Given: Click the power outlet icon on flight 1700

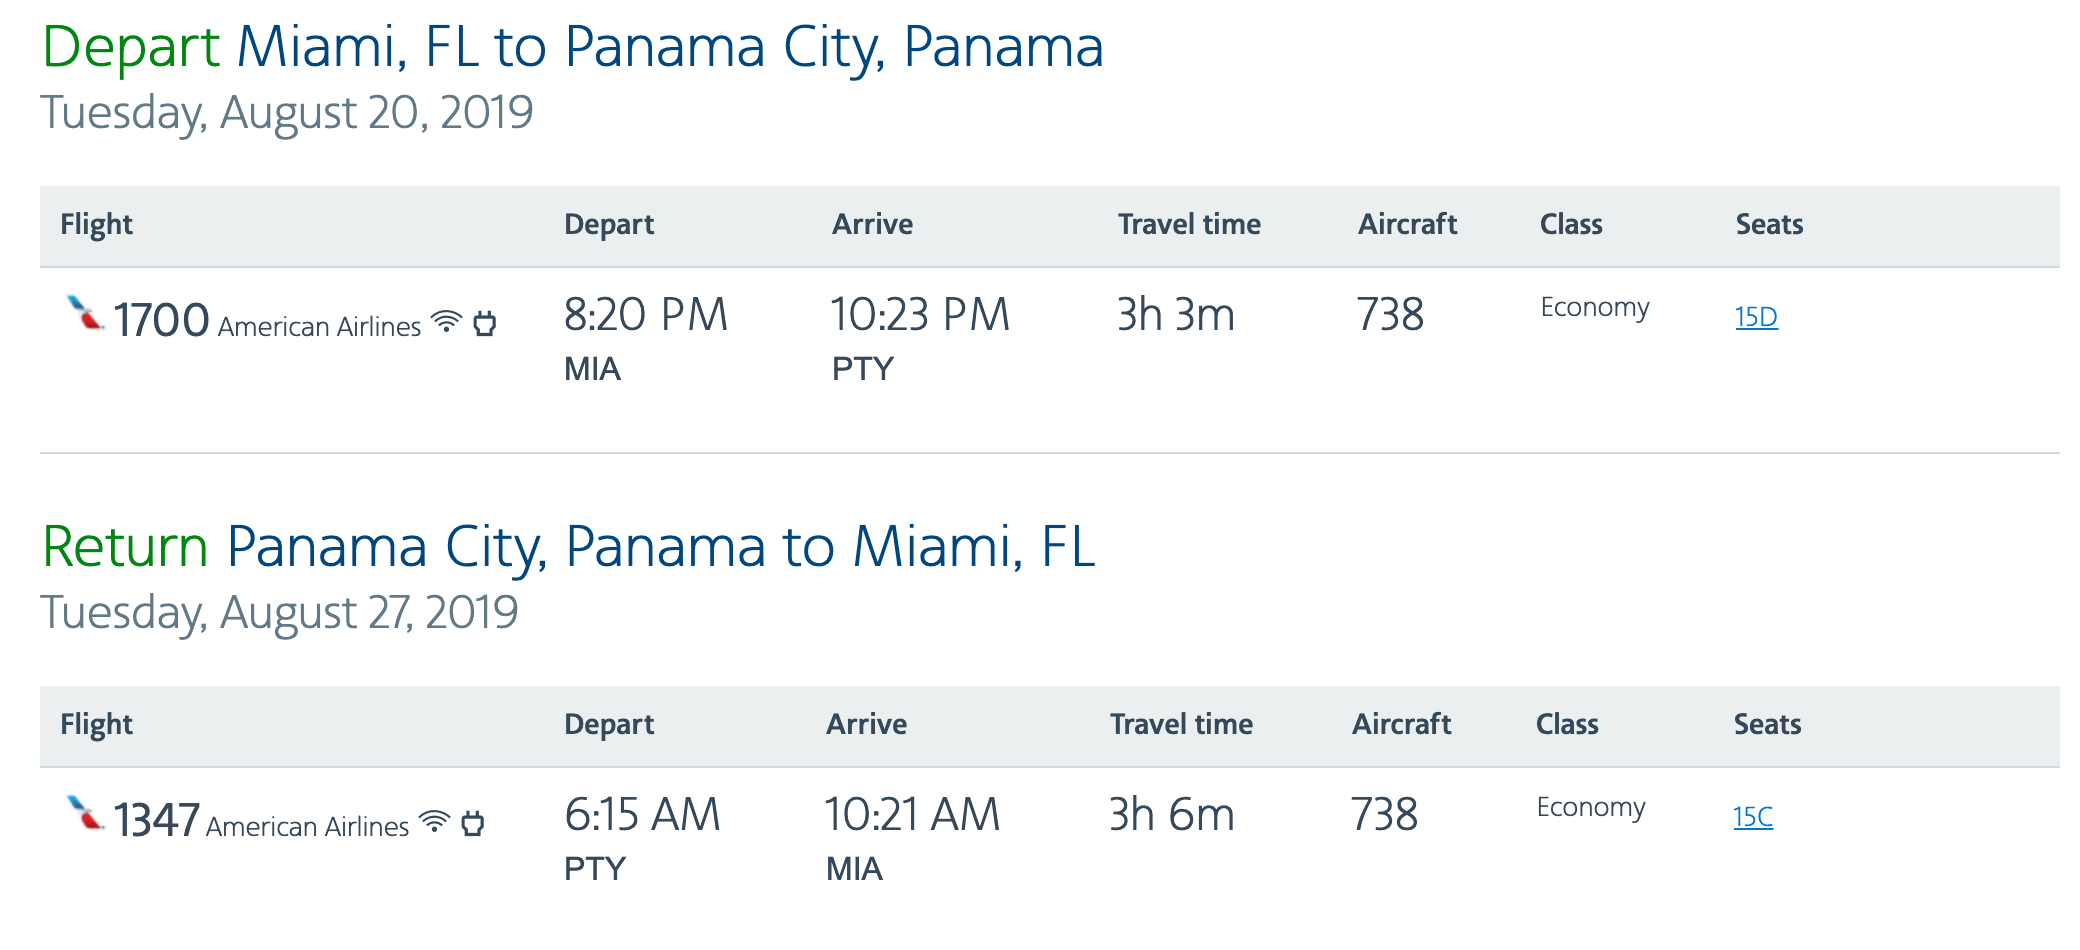Looking at the screenshot, I should [485, 323].
